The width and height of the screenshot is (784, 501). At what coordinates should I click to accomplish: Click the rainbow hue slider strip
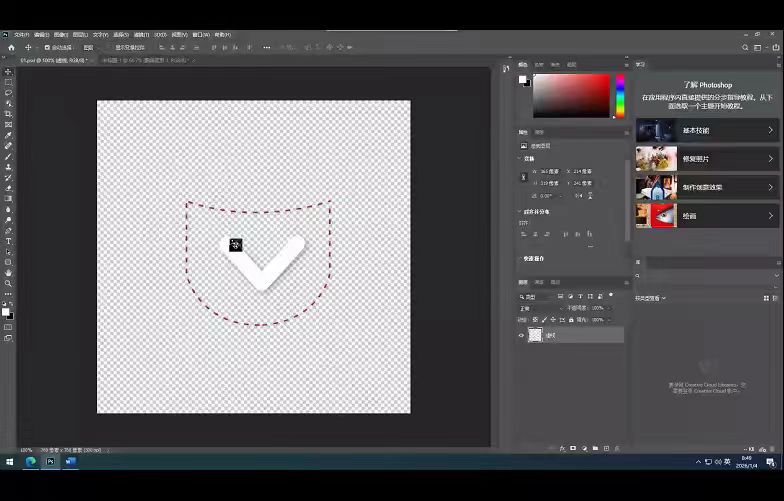point(620,97)
